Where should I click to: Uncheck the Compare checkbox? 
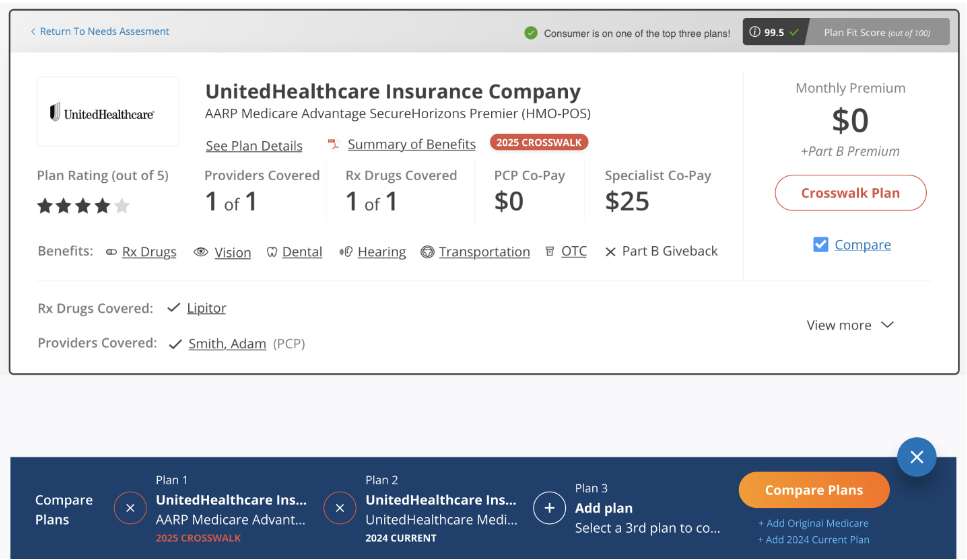(821, 245)
